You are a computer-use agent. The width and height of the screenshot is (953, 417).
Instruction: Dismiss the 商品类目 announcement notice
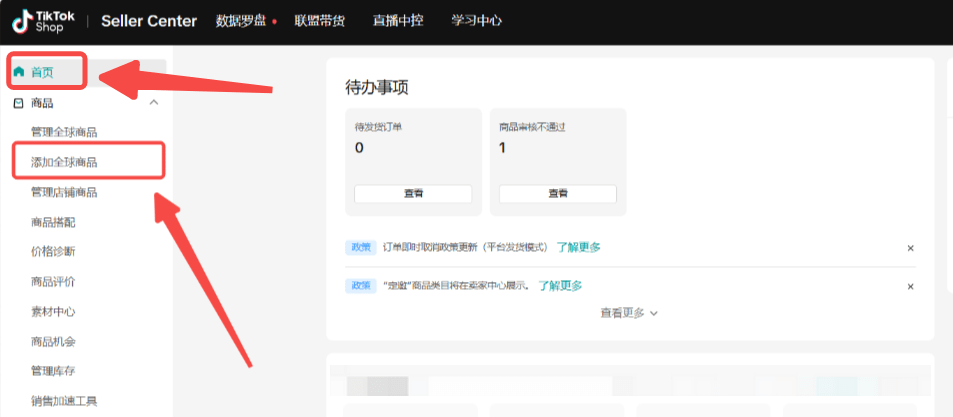[x=910, y=286]
